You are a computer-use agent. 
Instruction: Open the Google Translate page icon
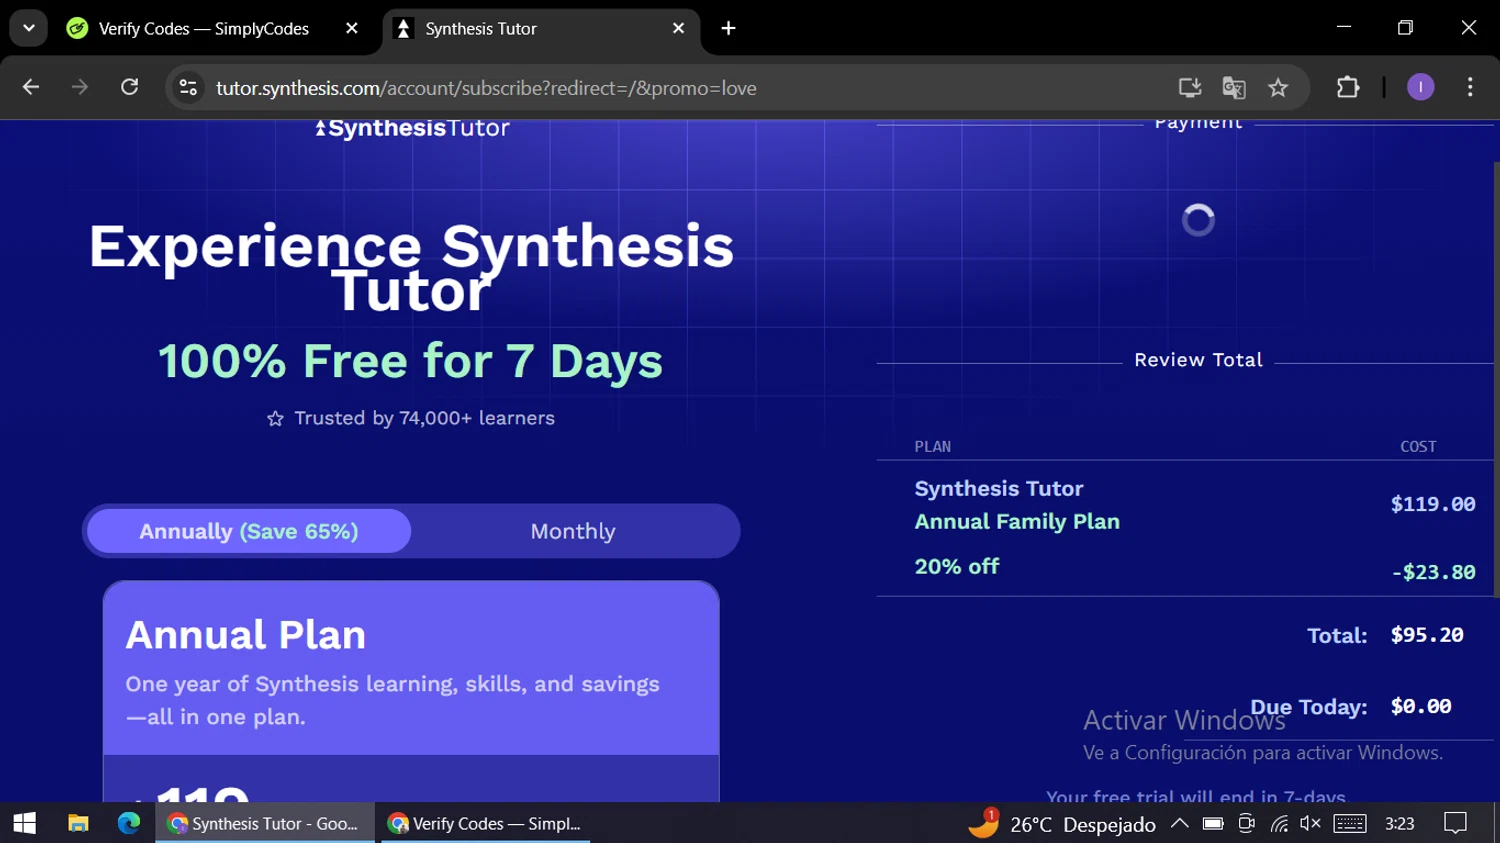point(1234,88)
